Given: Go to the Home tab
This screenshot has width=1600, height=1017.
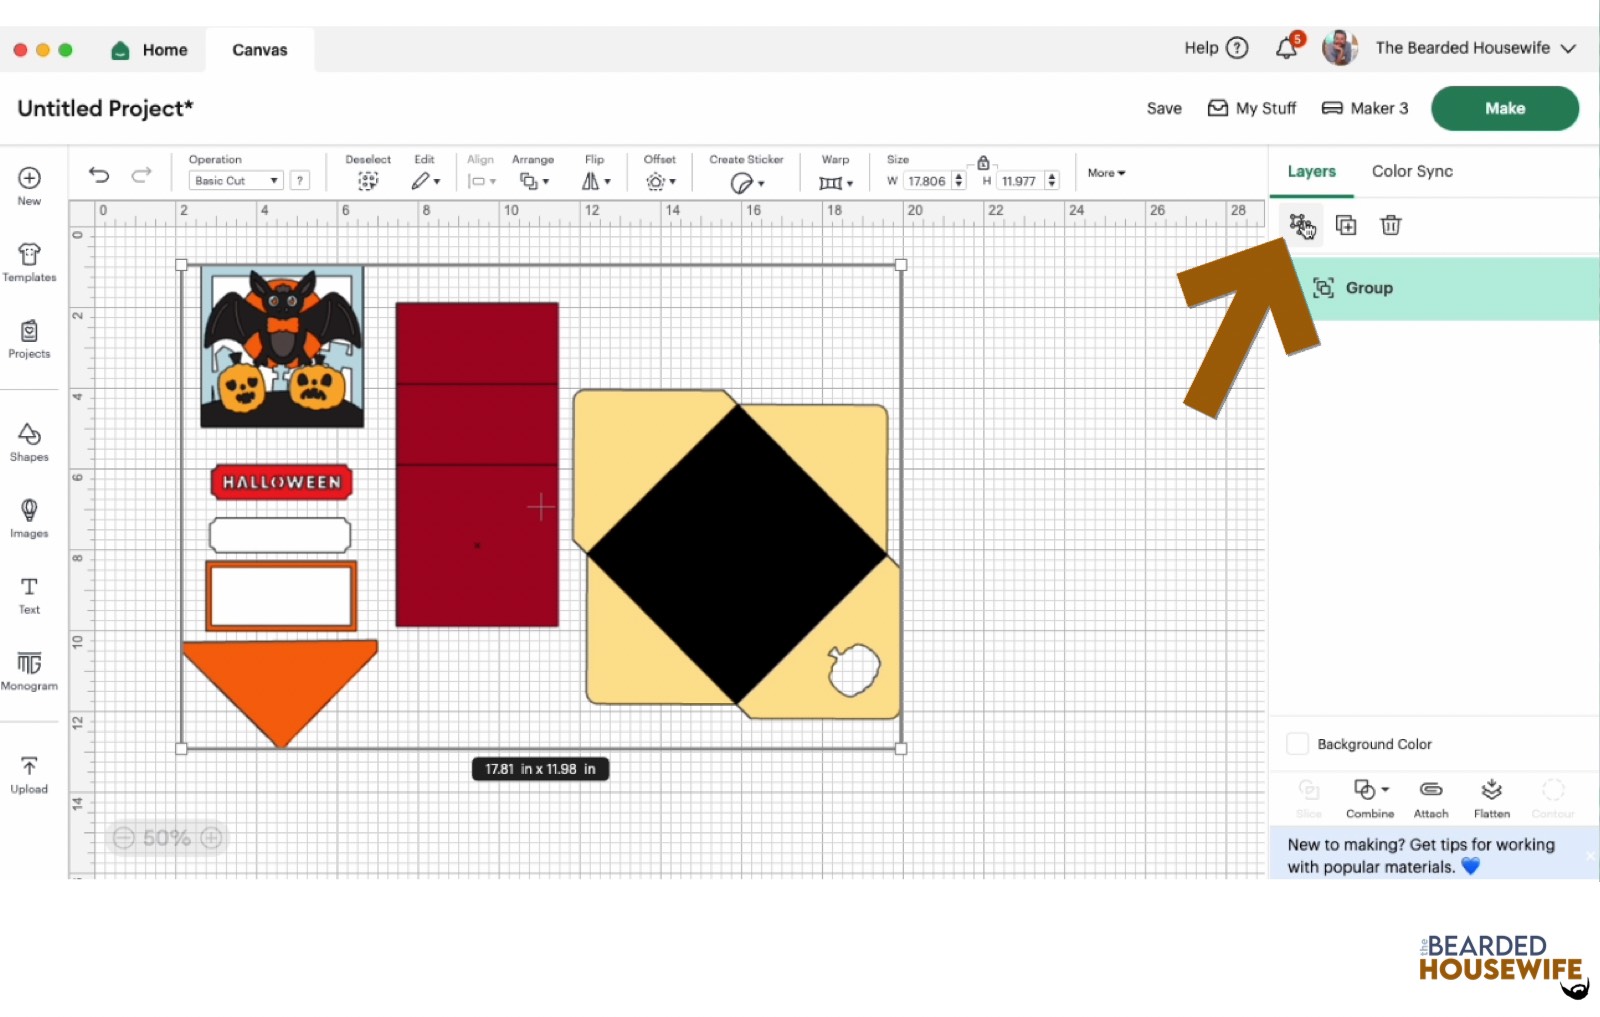Looking at the screenshot, I should click(x=150, y=50).
